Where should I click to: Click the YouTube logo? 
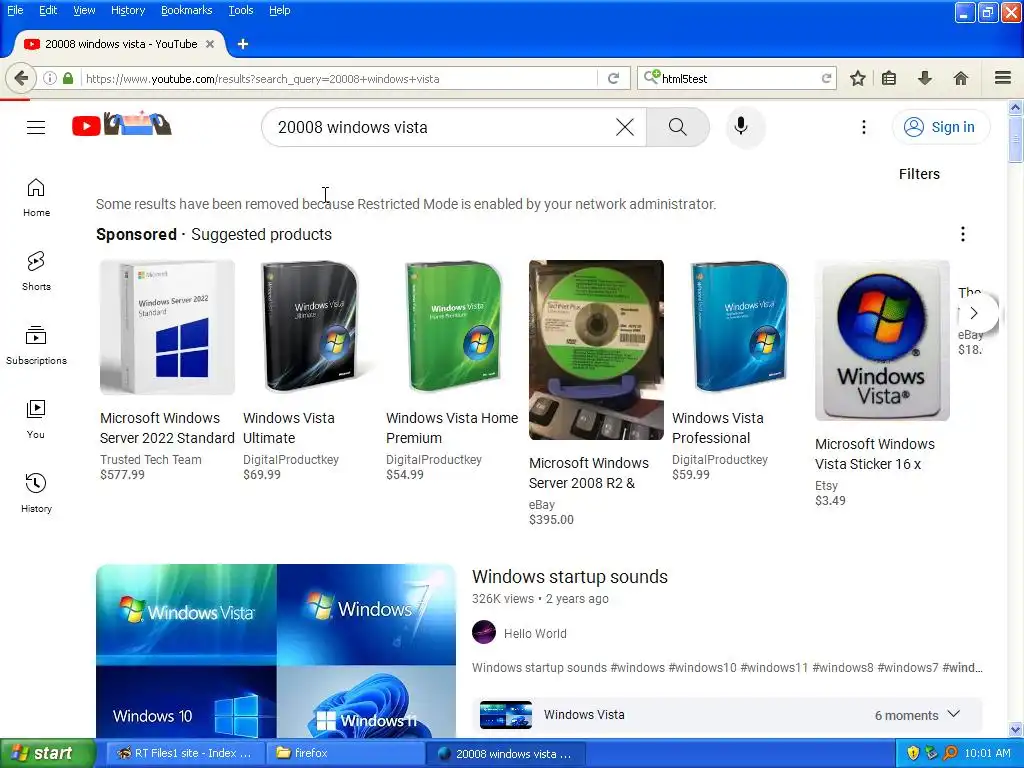coord(121,124)
